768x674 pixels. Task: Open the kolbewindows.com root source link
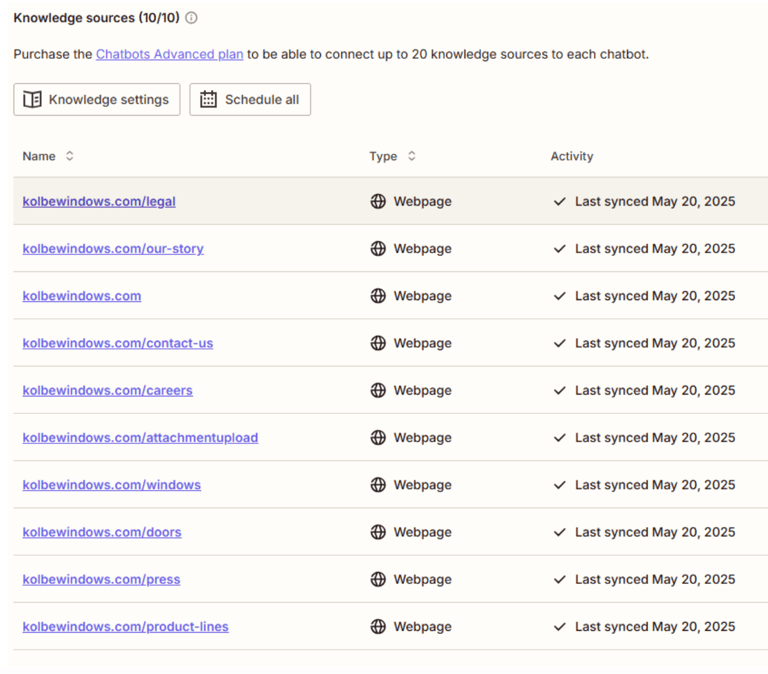coord(82,296)
